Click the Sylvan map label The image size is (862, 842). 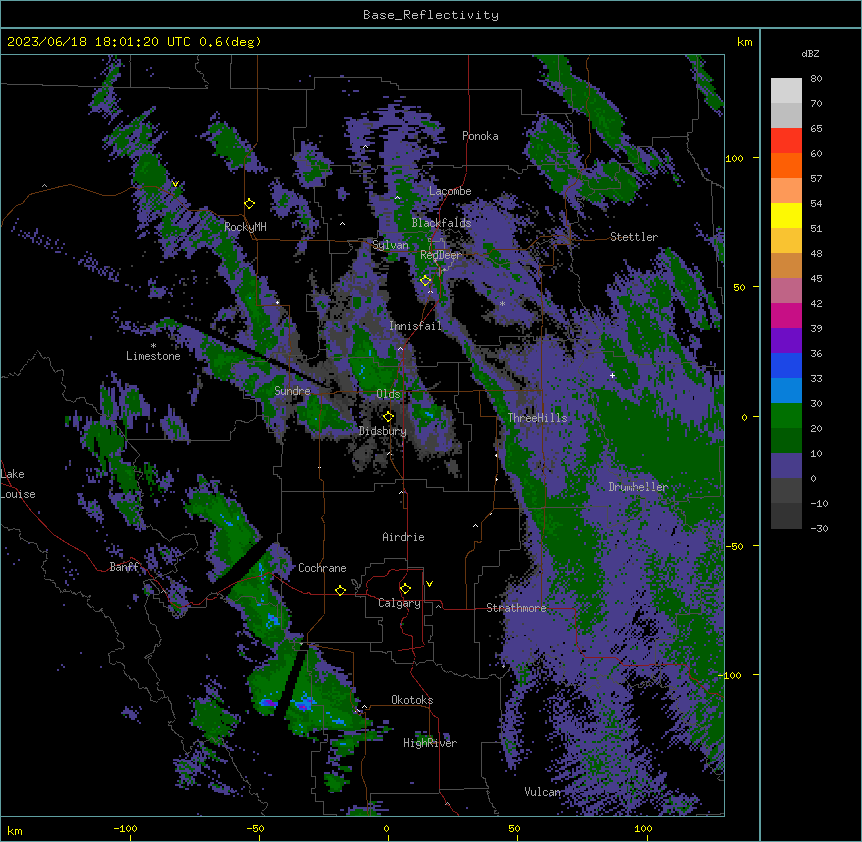390,245
